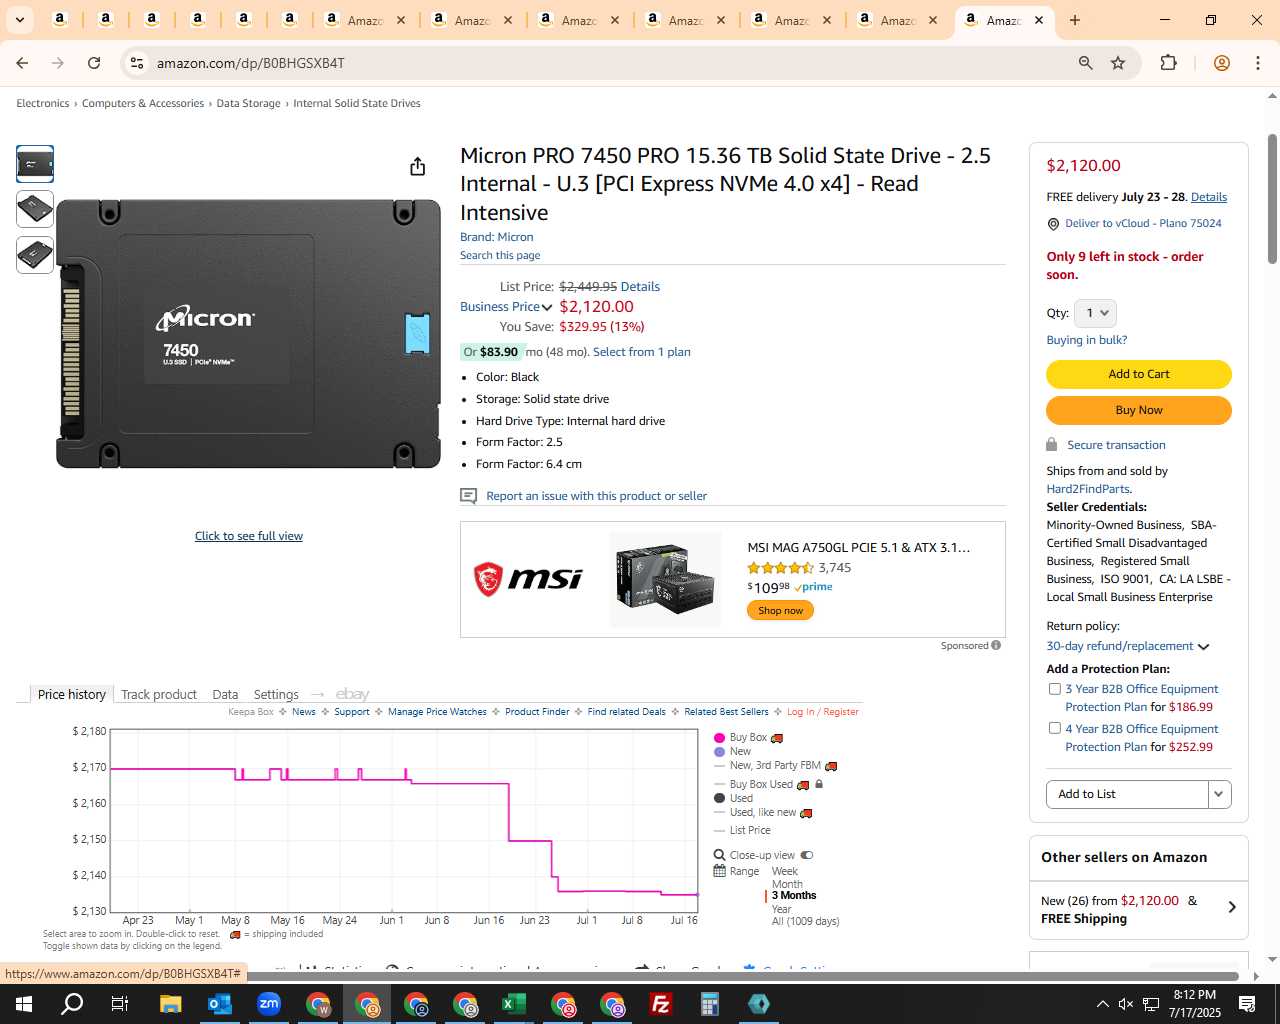Toggle Used, like new legend series
1280x1024 pixels.
pyautogui.click(x=763, y=812)
